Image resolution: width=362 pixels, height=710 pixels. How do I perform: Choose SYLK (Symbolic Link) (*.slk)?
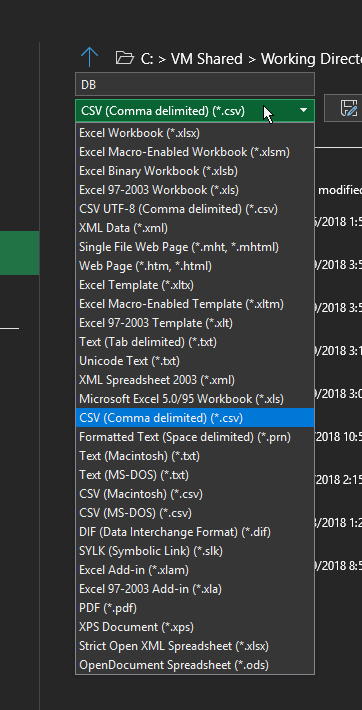(x=195, y=551)
